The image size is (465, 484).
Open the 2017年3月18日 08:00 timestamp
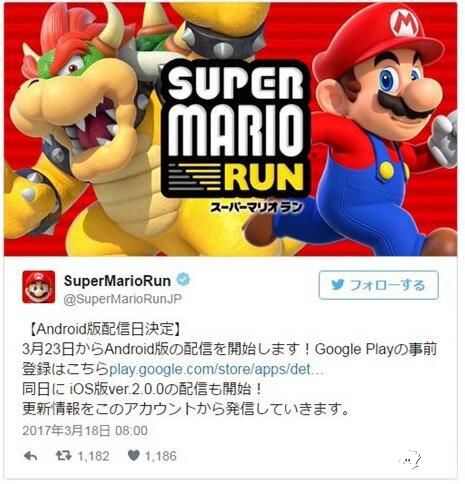(x=85, y=430)
